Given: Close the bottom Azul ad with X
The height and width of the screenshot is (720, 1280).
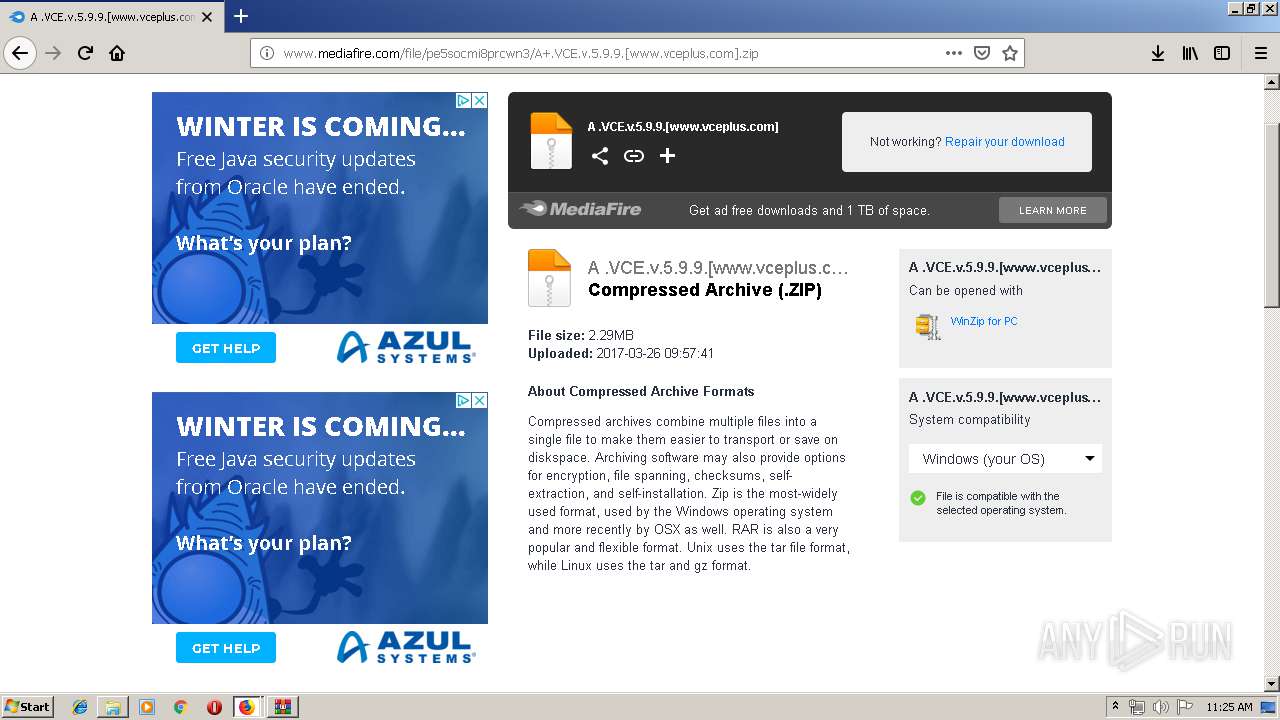Looking at the screenshot, I should [x=480, y=400].
